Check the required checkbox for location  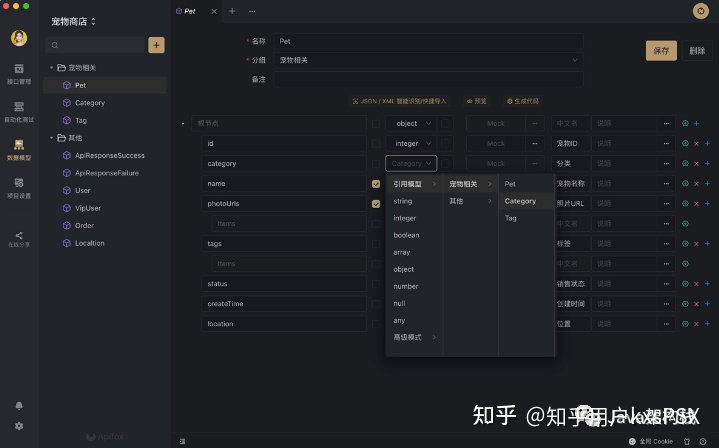tap(376, 324)
